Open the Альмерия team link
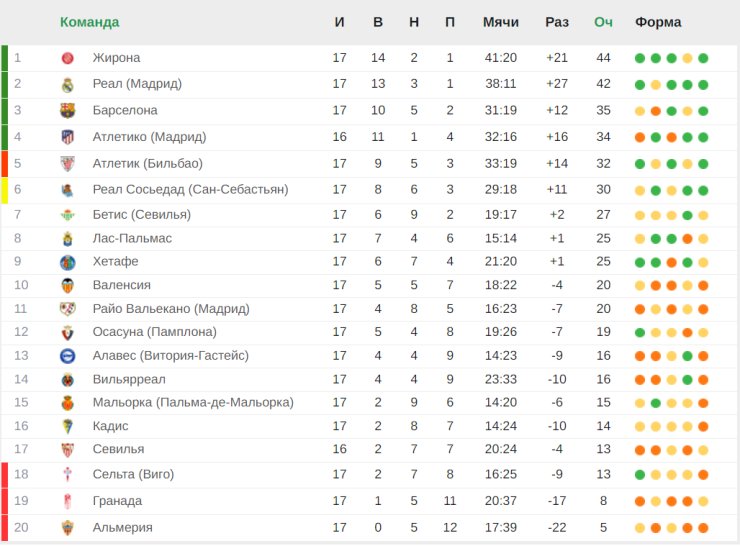The image size is (740, 546). point(122,527)
